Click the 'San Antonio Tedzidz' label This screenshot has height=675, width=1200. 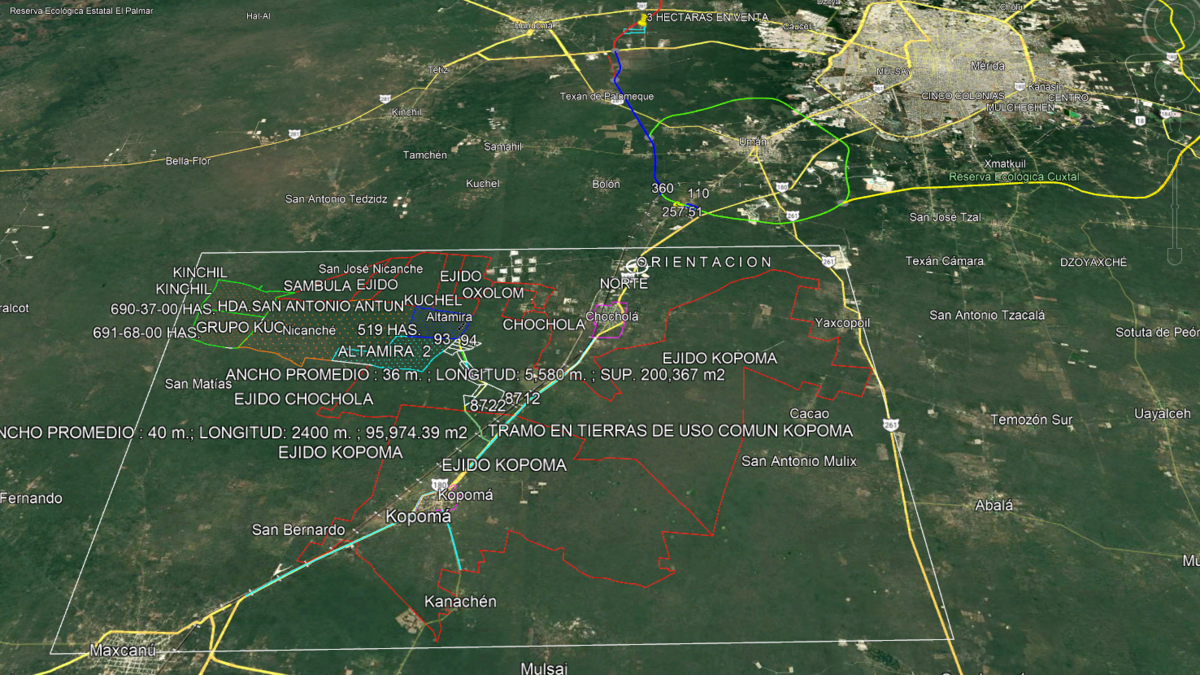(336, 199)
